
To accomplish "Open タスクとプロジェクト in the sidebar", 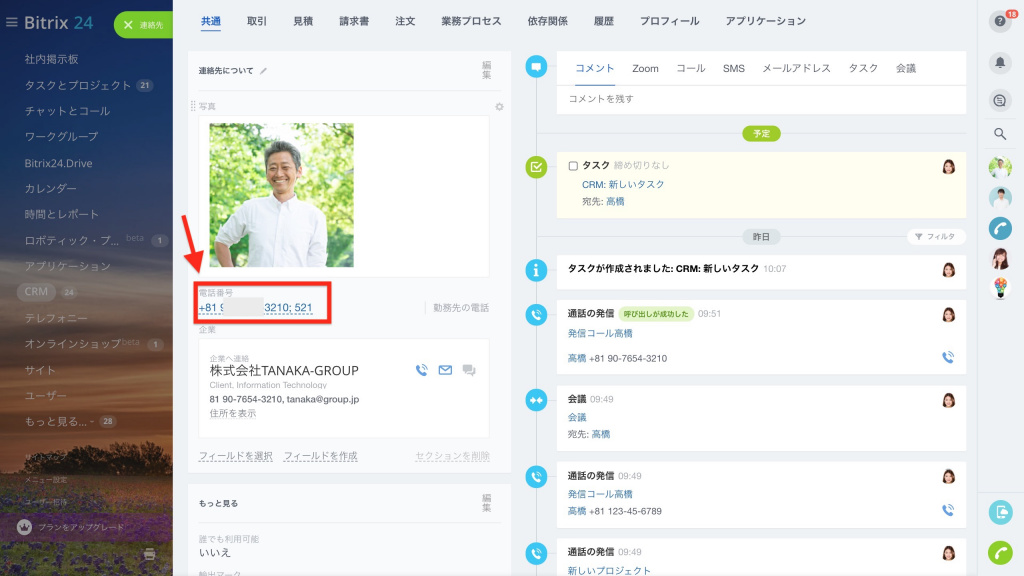I will [x=78, y=85].
